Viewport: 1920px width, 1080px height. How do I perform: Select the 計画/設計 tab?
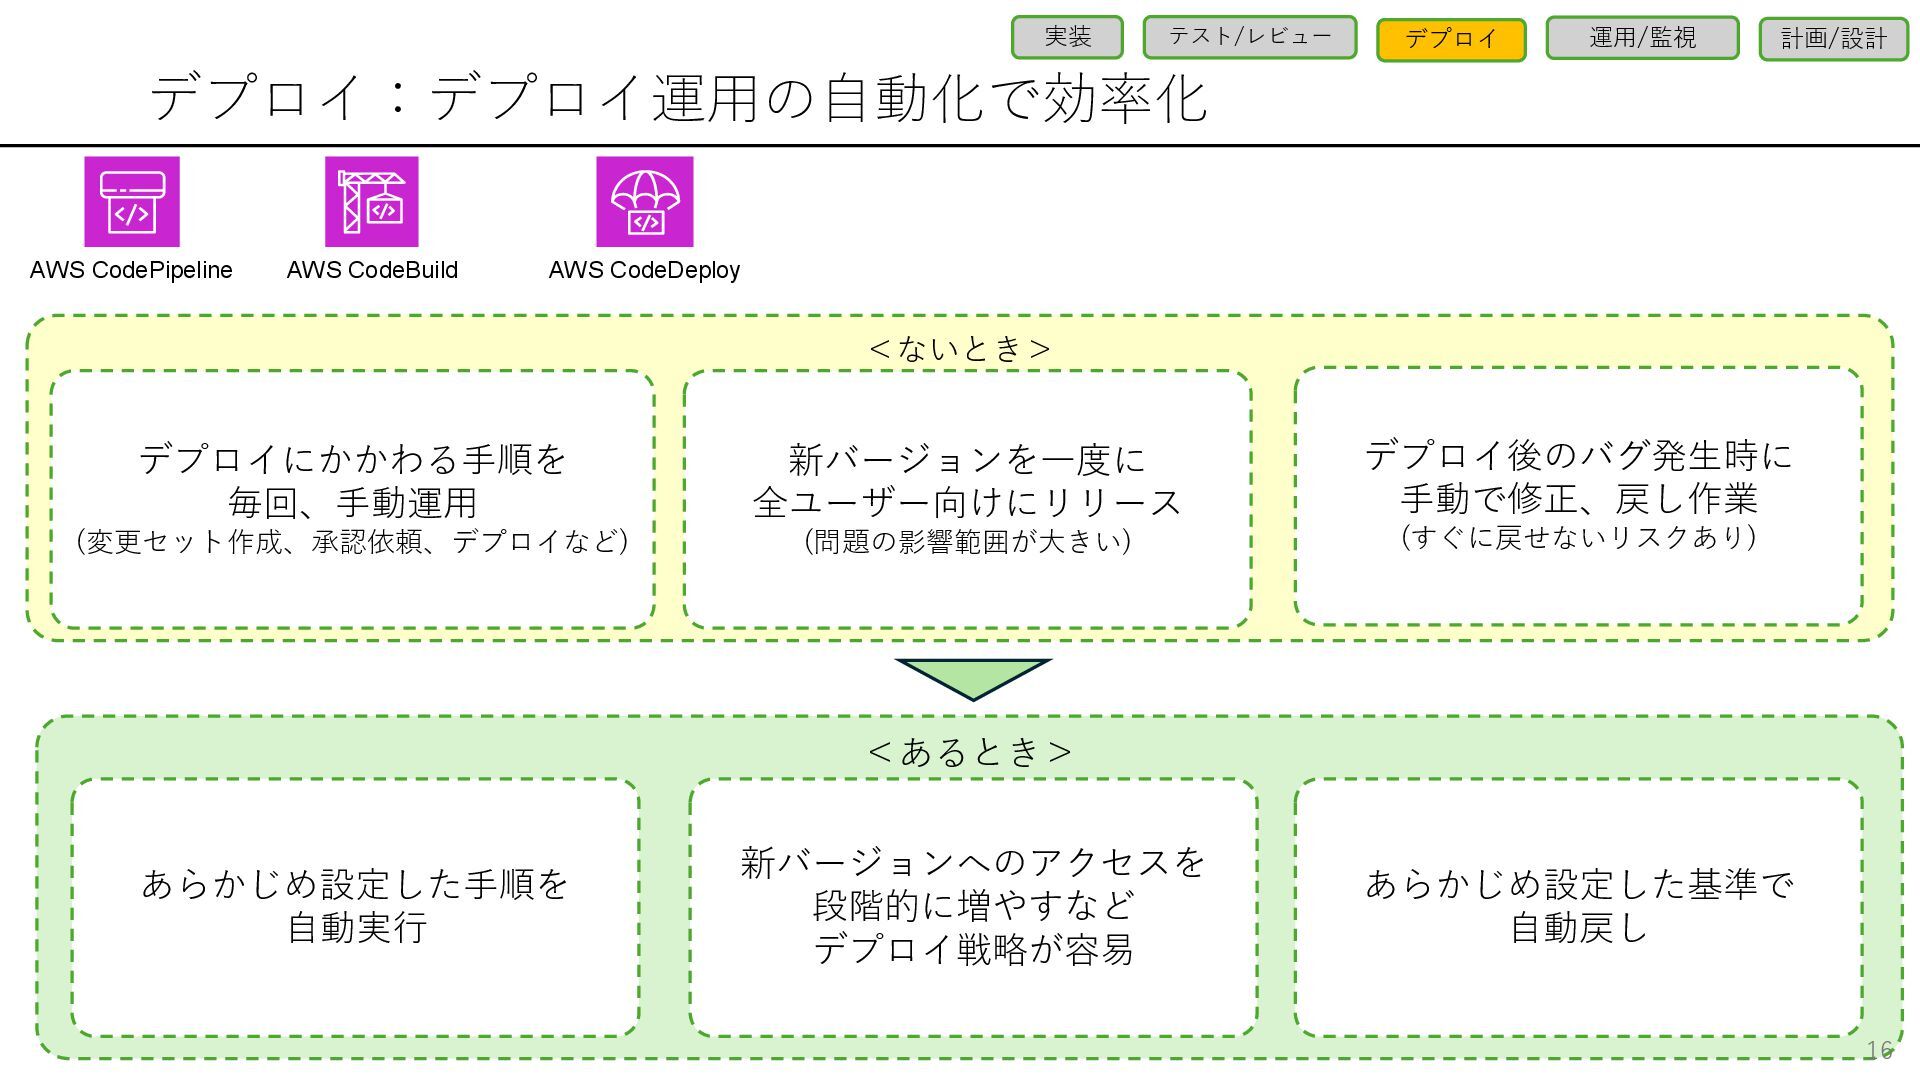click(x=1834, y=39)
